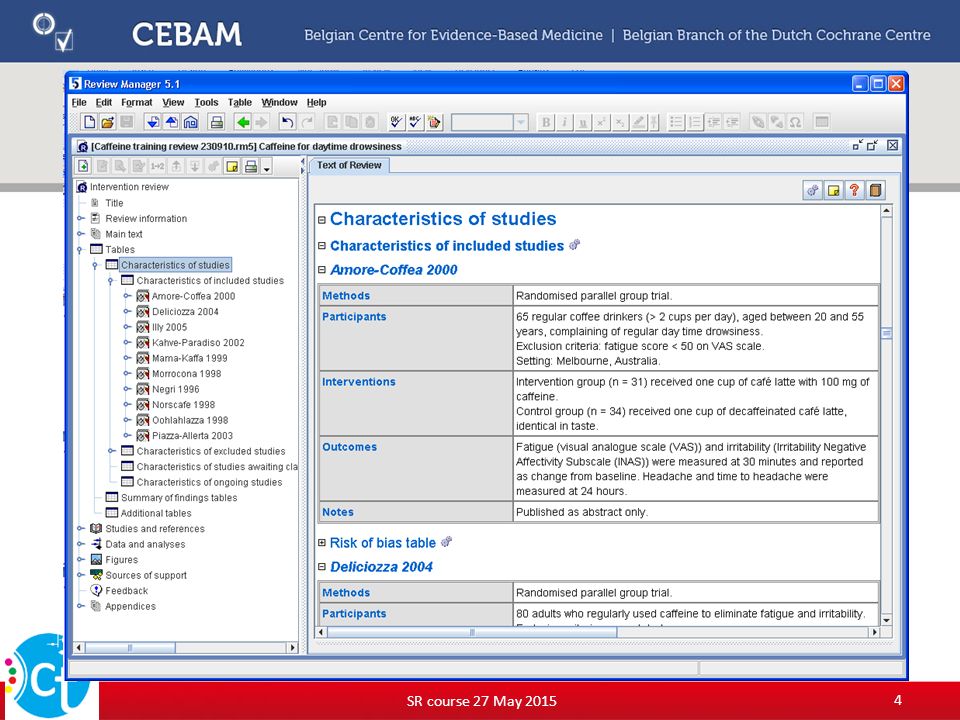960x720 pixels.
Task: Select Illy 2005 study in tree
Action: (170, 327)
